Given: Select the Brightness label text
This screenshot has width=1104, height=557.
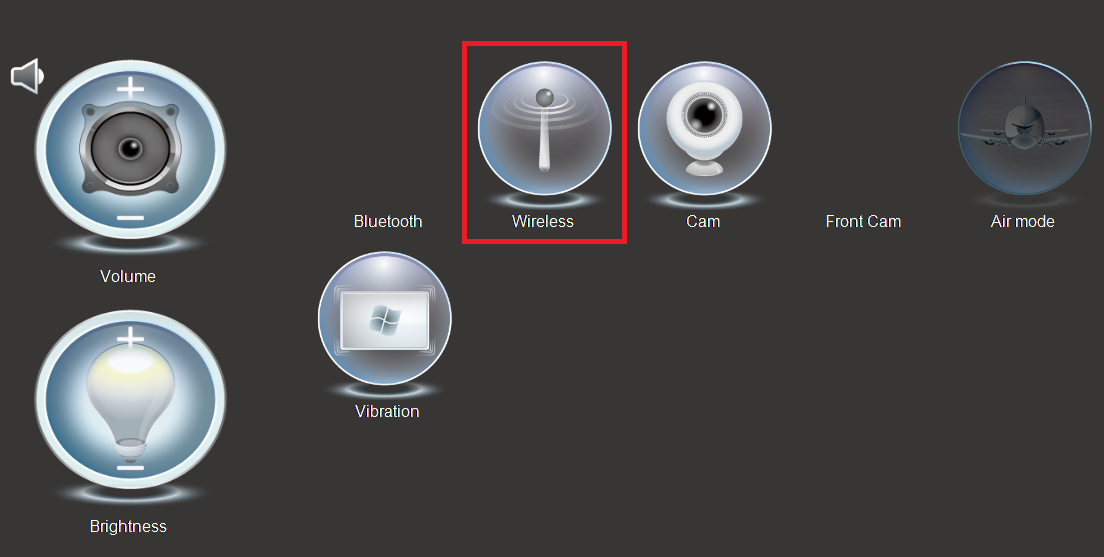Looking at the screenshot, I should tap(128, 526).
